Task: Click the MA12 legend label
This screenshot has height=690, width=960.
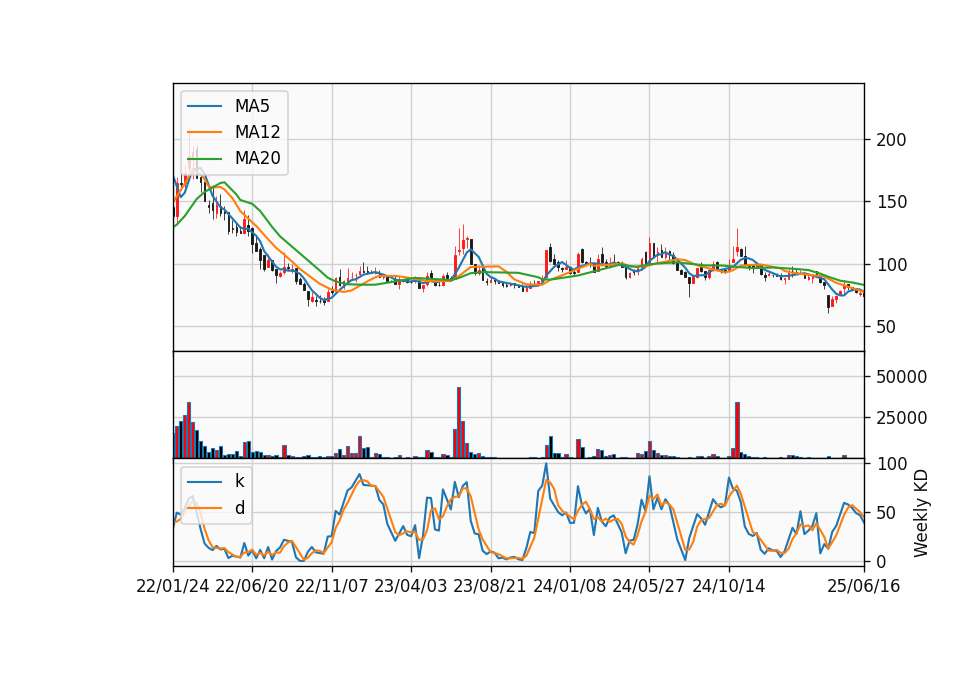Action: 257,132
